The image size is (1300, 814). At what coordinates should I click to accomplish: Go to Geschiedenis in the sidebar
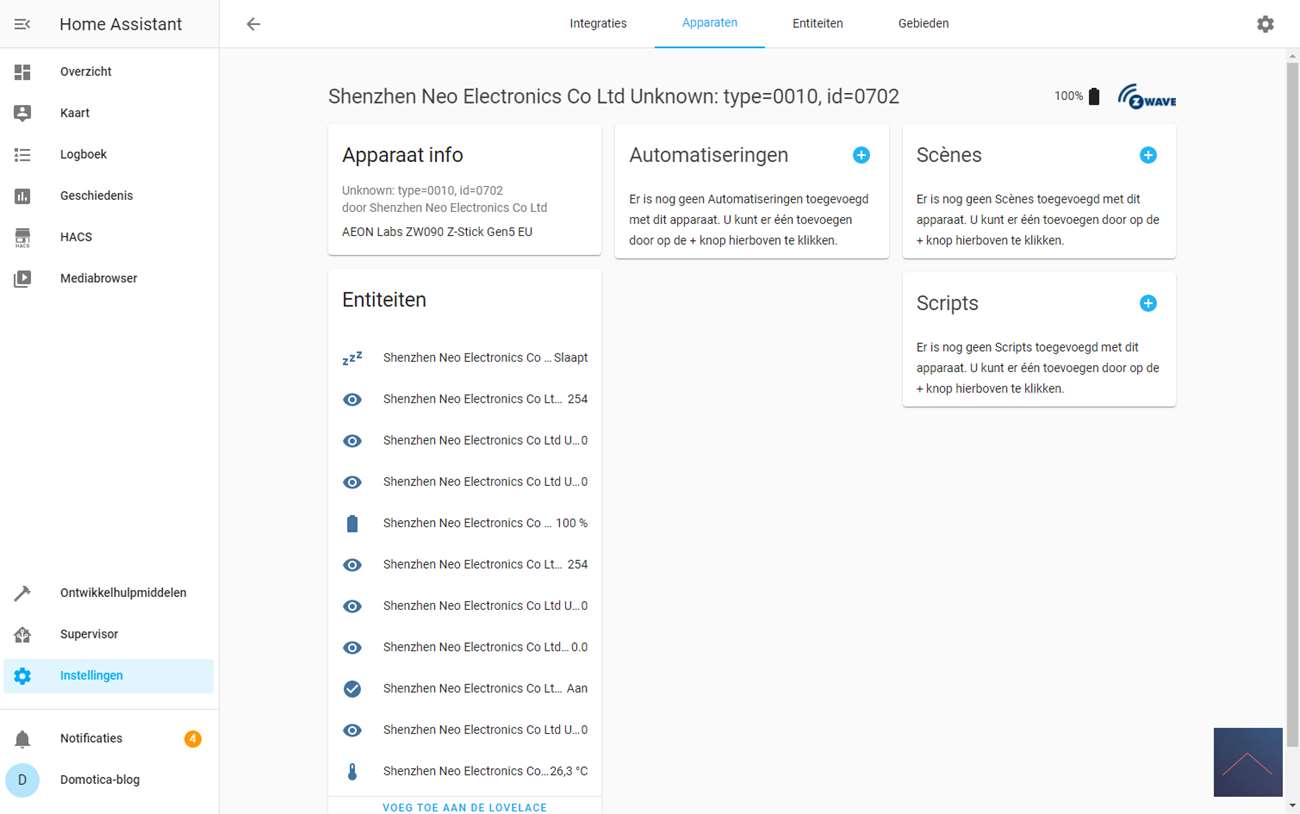click(109, 196)
